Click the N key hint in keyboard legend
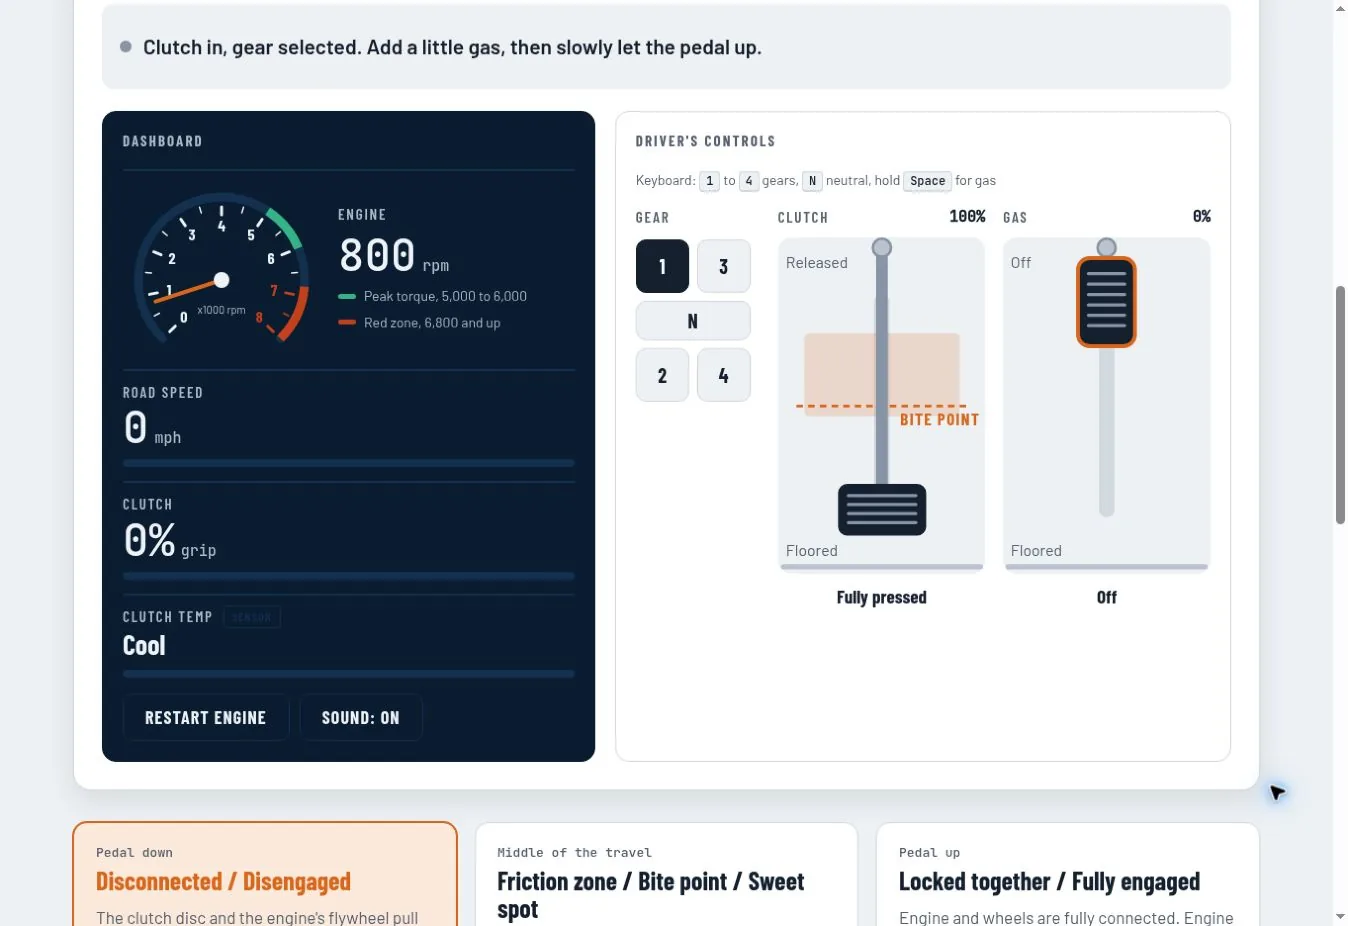The image size is (1348, 926). [812, 181]
